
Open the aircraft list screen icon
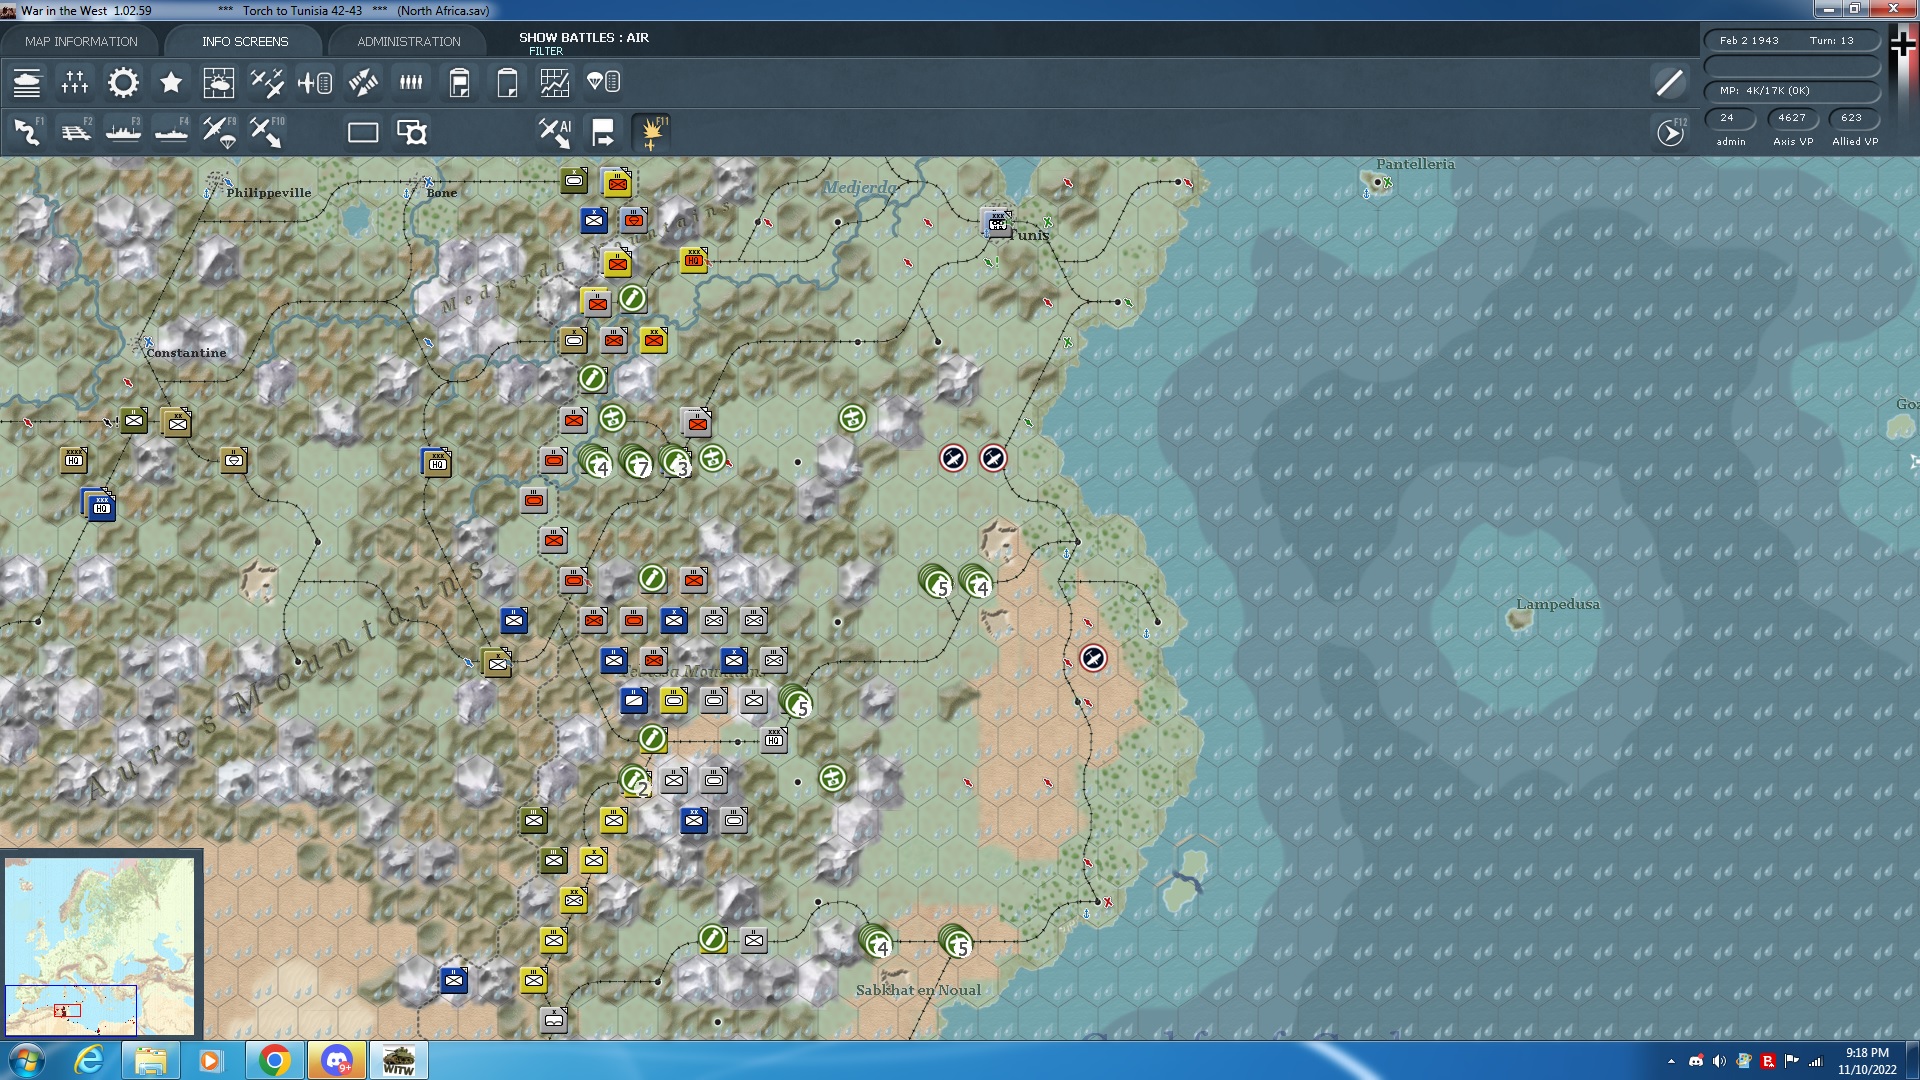[314, 83]
